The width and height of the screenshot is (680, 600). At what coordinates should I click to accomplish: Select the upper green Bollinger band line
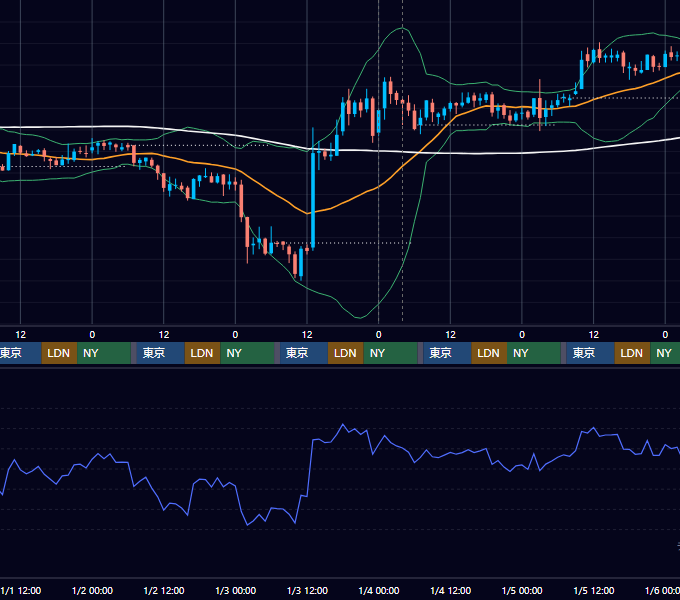click(402, 29)
